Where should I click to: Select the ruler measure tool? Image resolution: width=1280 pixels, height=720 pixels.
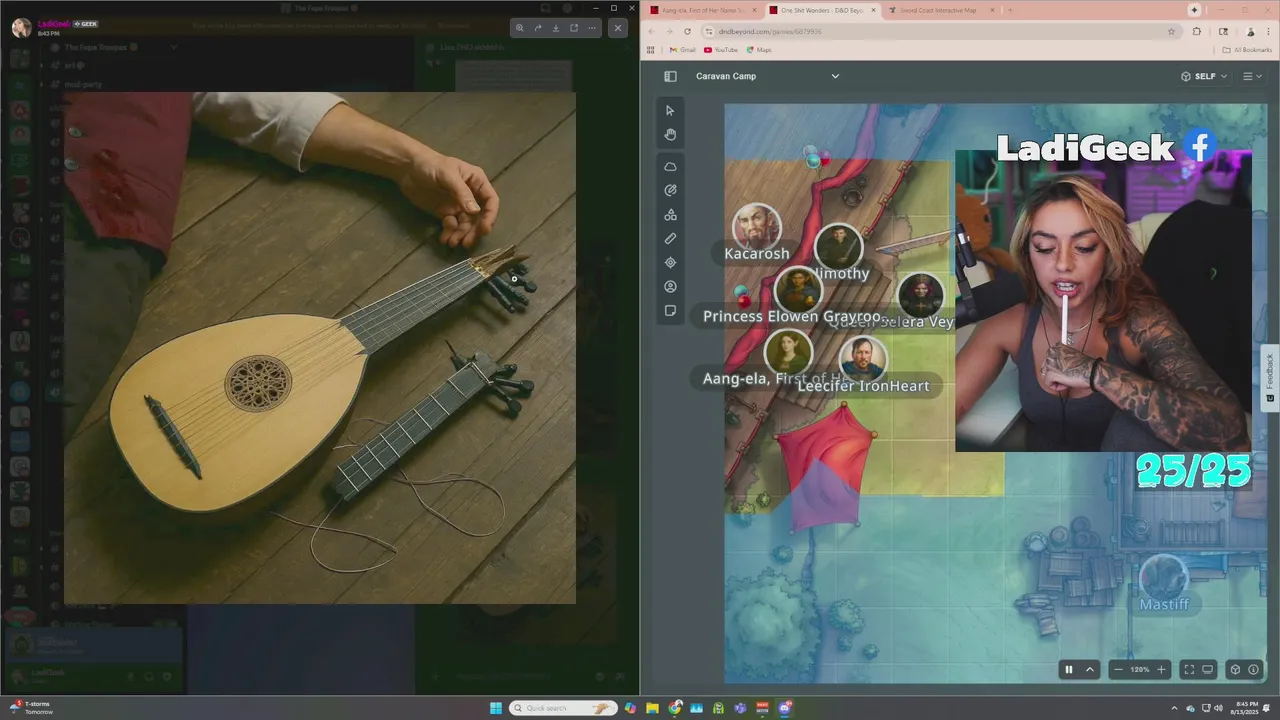pos(670,238)
